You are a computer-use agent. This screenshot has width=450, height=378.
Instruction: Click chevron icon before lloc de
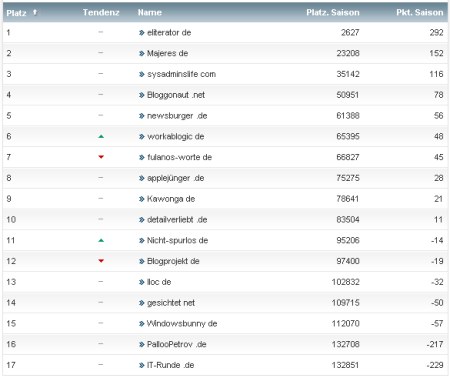coord(142,282)
